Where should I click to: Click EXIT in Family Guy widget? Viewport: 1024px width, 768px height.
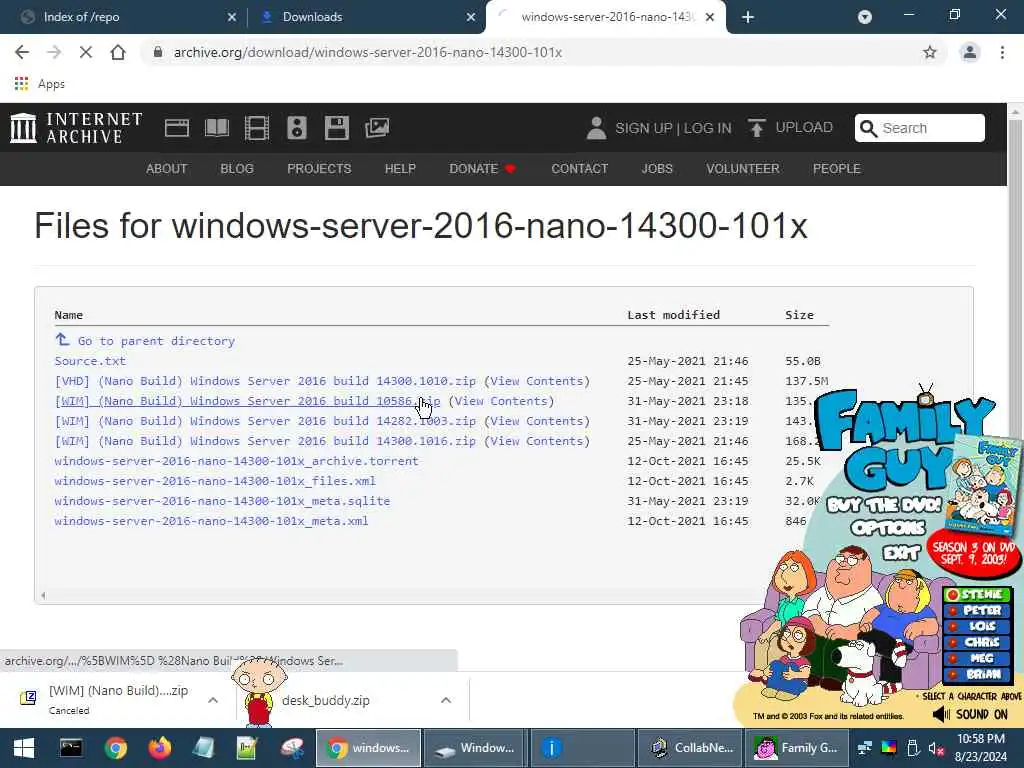point(901,553)
